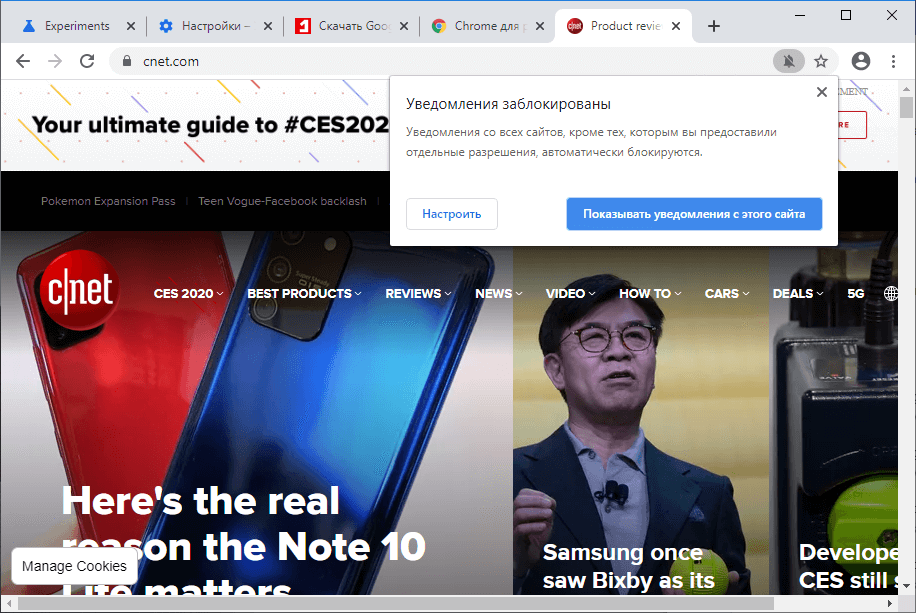Screen dimensions: 916x613
Task: Open the Samsung Bixby article headline
Action: point(629,567)
